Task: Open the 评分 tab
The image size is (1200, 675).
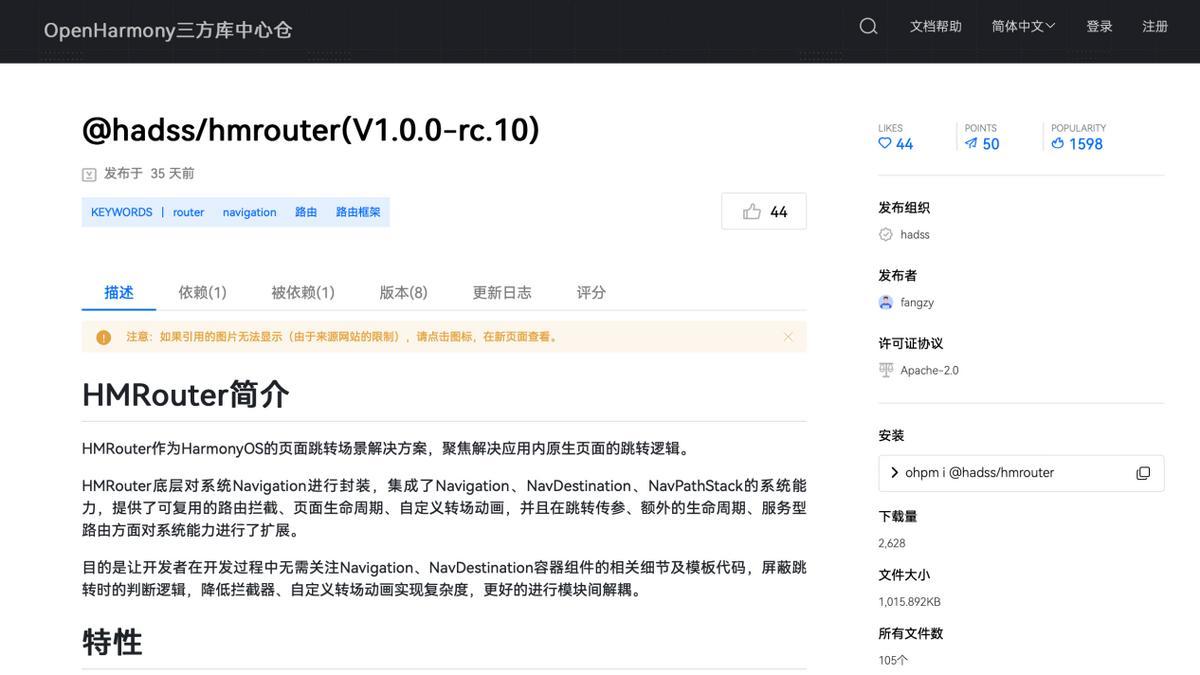Action: (591, 292)
